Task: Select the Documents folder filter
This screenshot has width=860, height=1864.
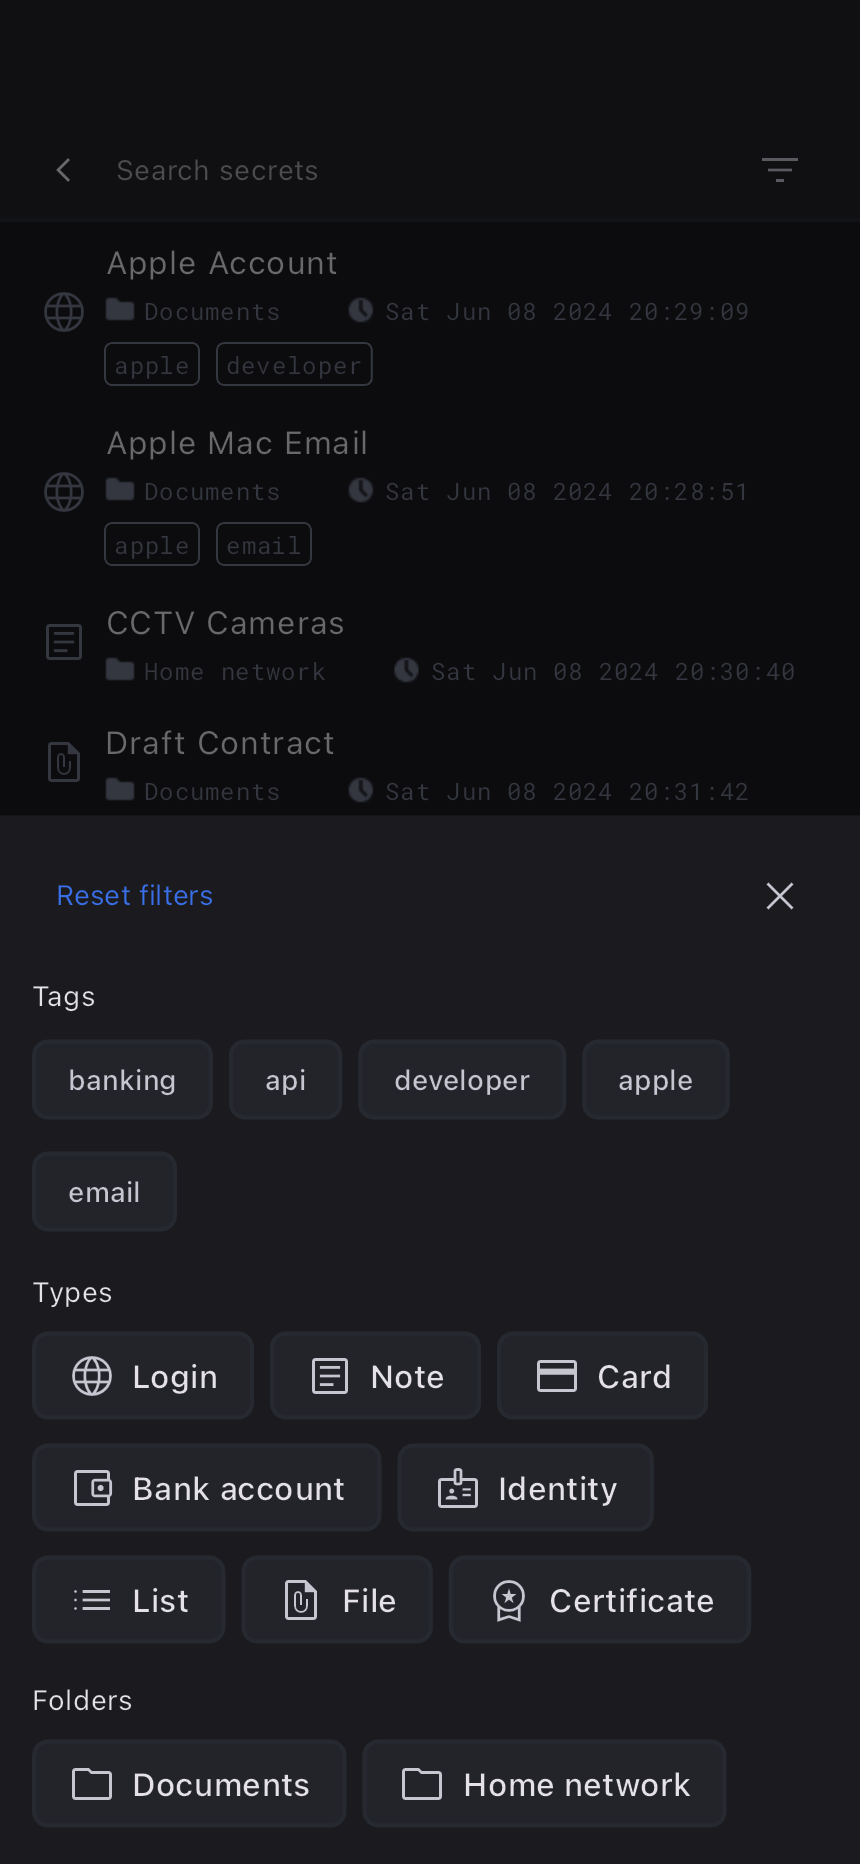Action: pyautogui.click(x=189, y=1784)
